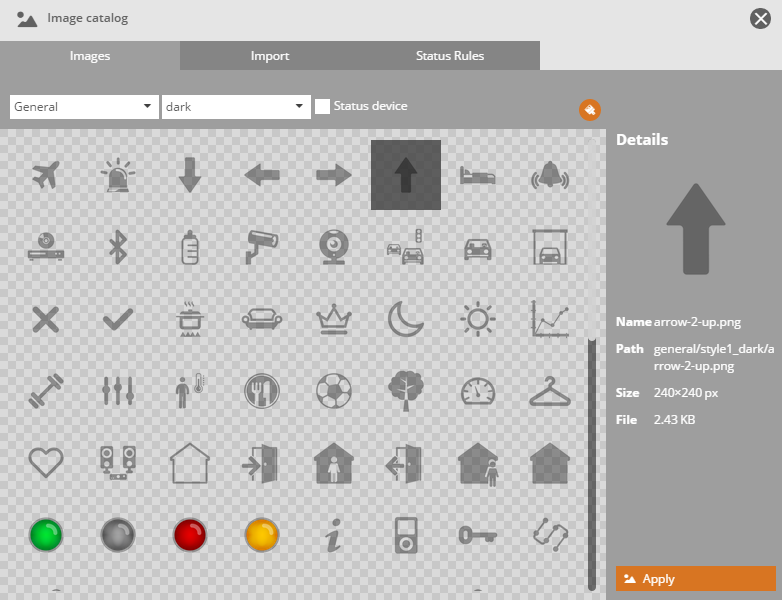Click the soccer ball image

pyautogui.click(x=333, y=391)
